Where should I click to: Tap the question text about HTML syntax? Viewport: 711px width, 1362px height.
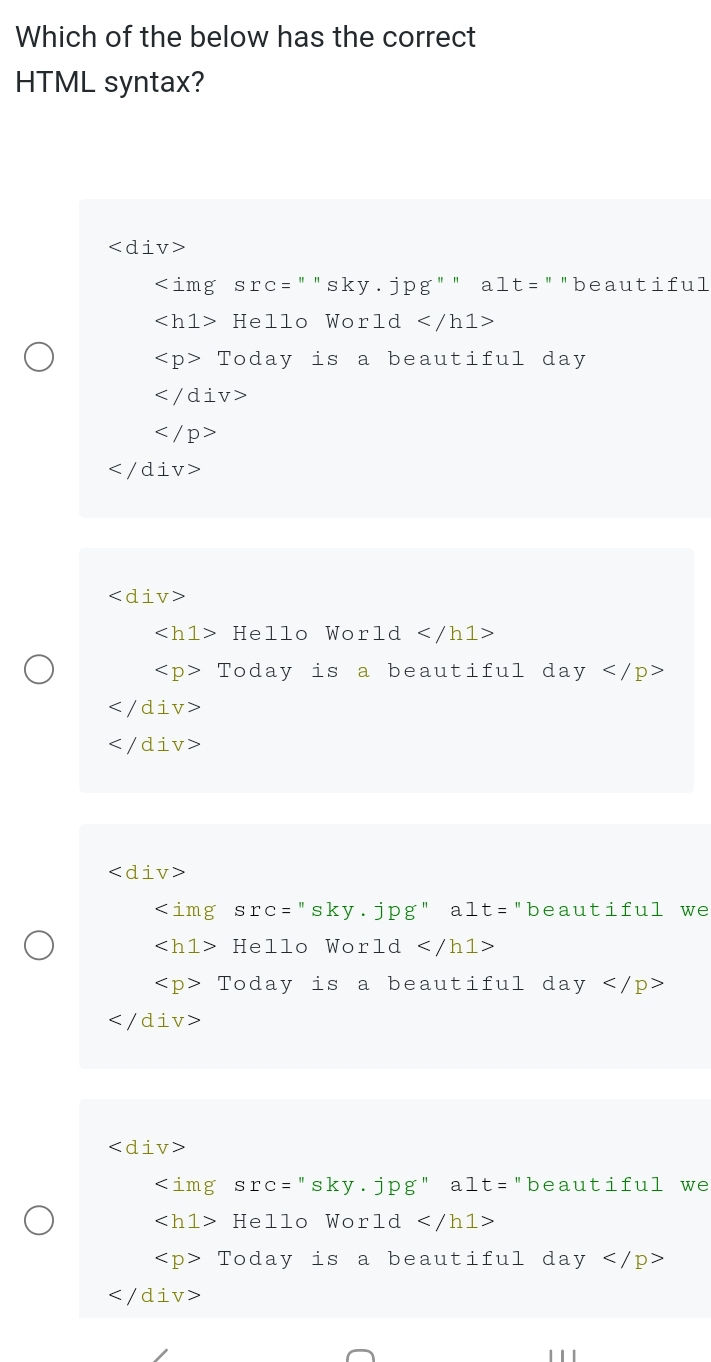[x=245, y=58]
